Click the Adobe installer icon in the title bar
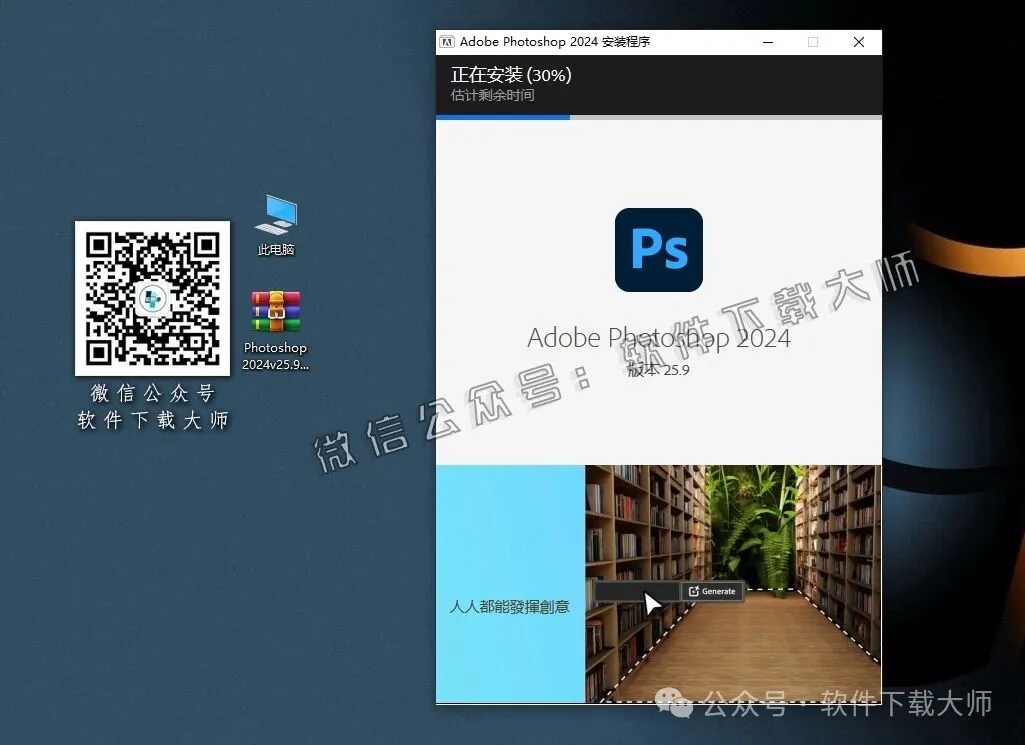The height and width of the screenshot is (745, 1025). [x=447, y=41]
